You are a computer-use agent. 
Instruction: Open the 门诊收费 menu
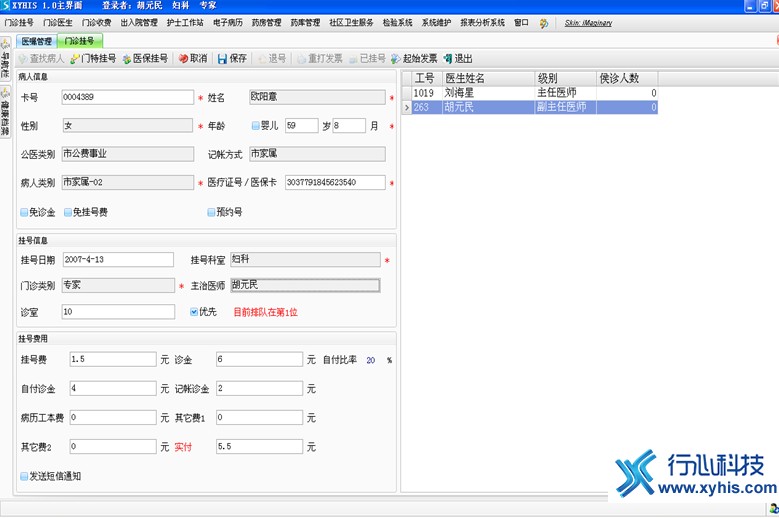click(x=96, y=23)
